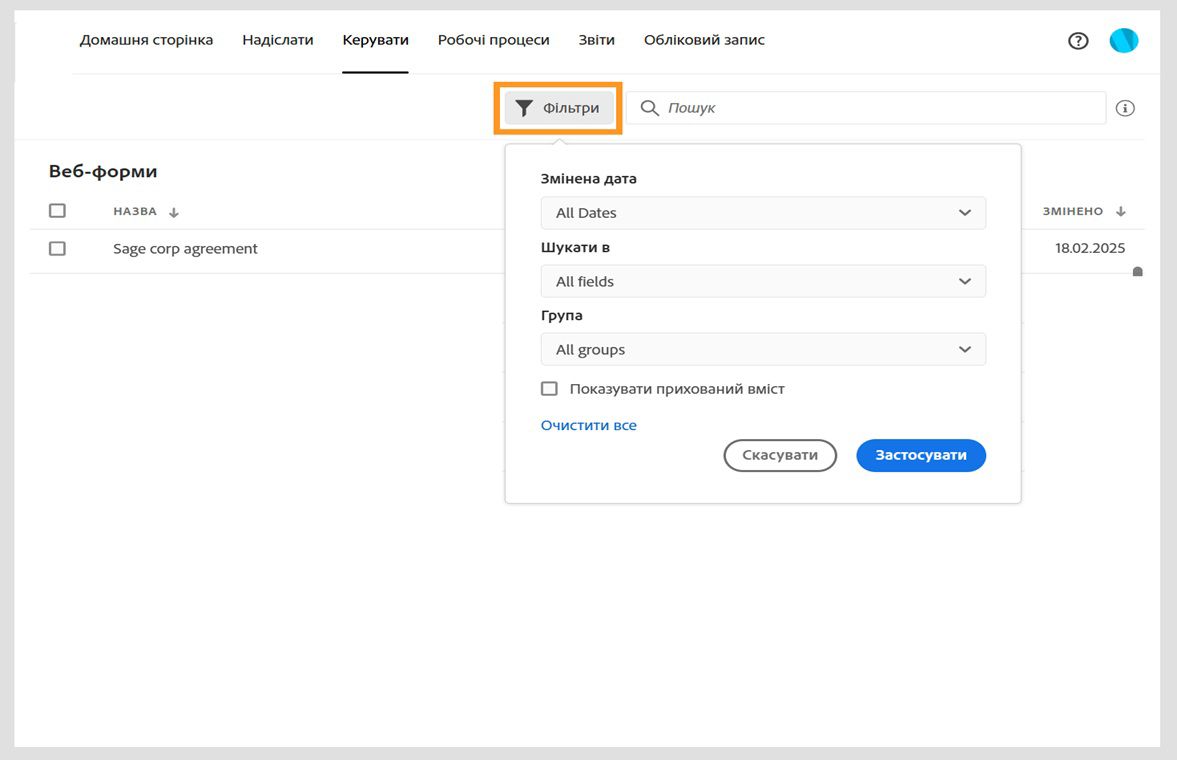
Task: Expand the Група All groups dropdown
Action: [763, 350]
